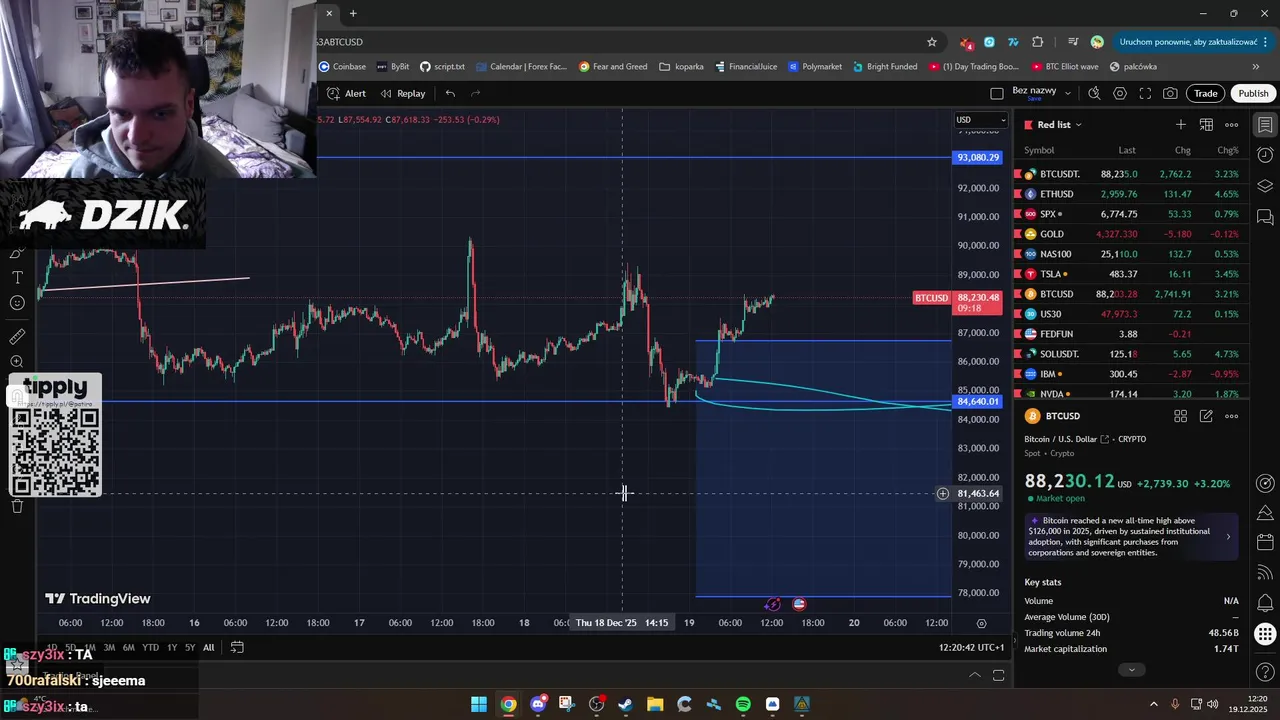Screen dimensions: 1280x720
Task: Open a new browser tab
Action: coord(353,13)
